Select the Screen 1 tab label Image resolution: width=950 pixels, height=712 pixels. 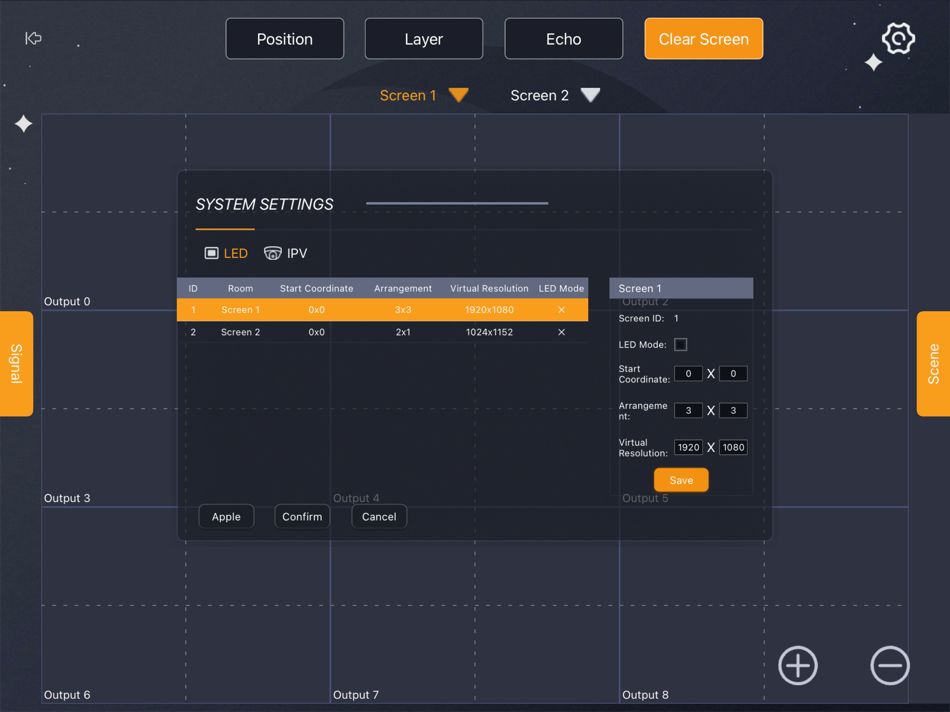pyautogui.click(x=408, y=95)
